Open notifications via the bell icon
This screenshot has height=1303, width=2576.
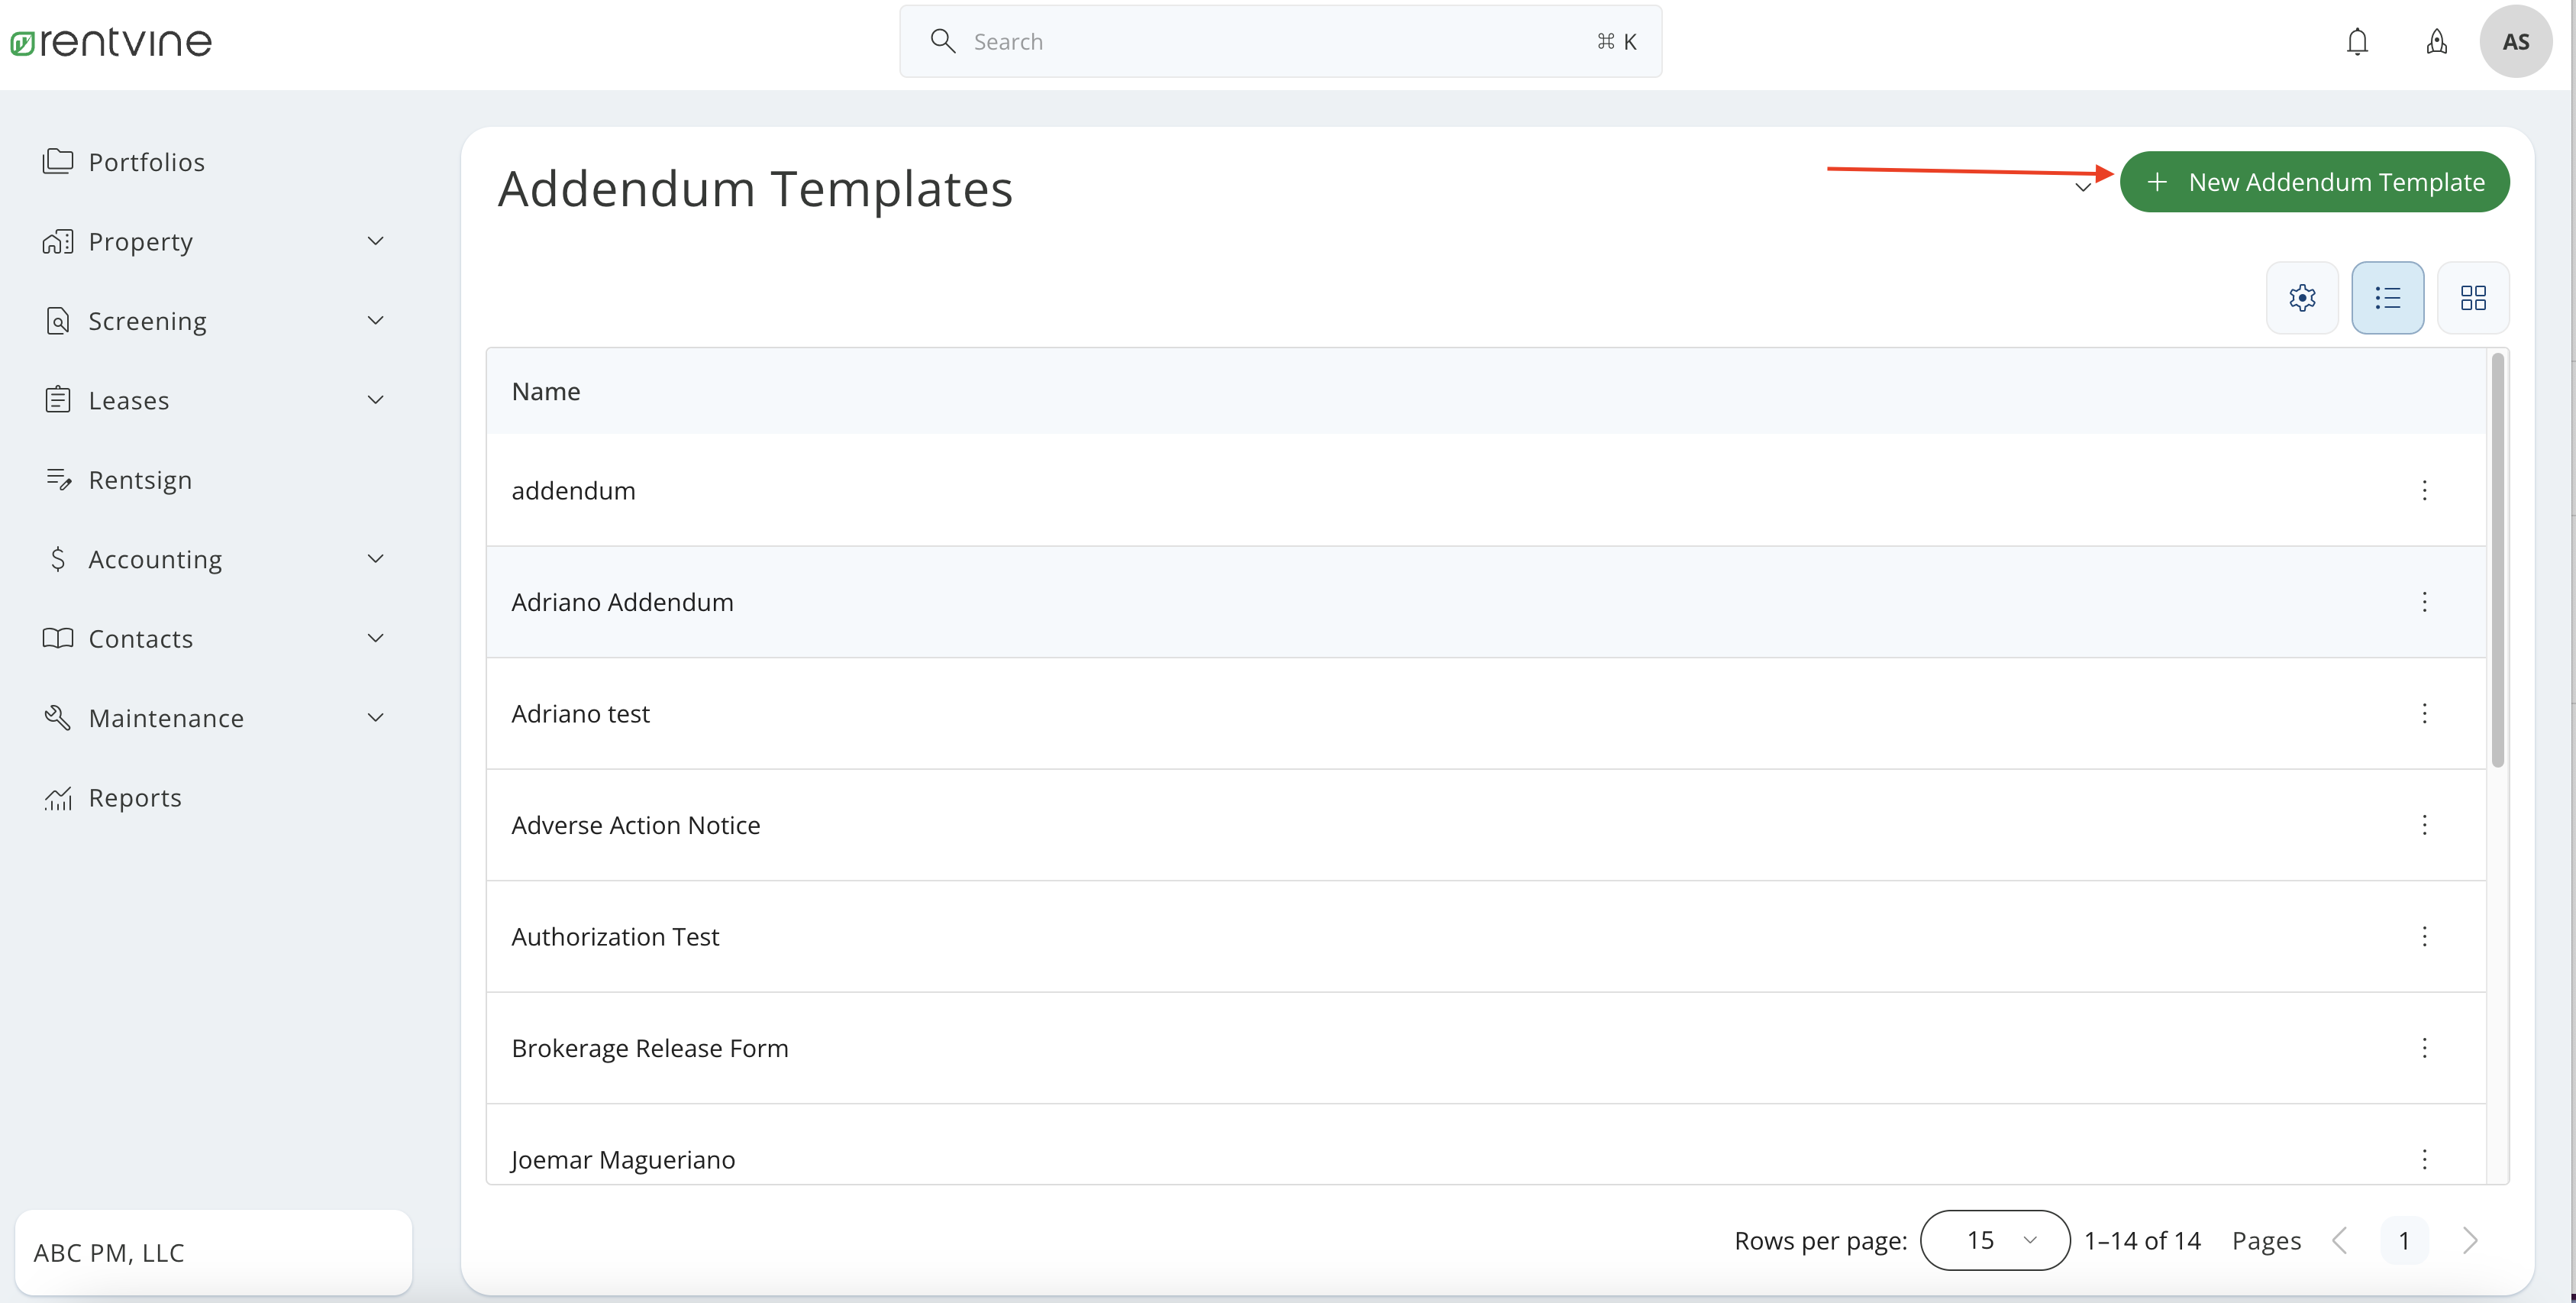pyautogui.click(x=2357, y=41)
